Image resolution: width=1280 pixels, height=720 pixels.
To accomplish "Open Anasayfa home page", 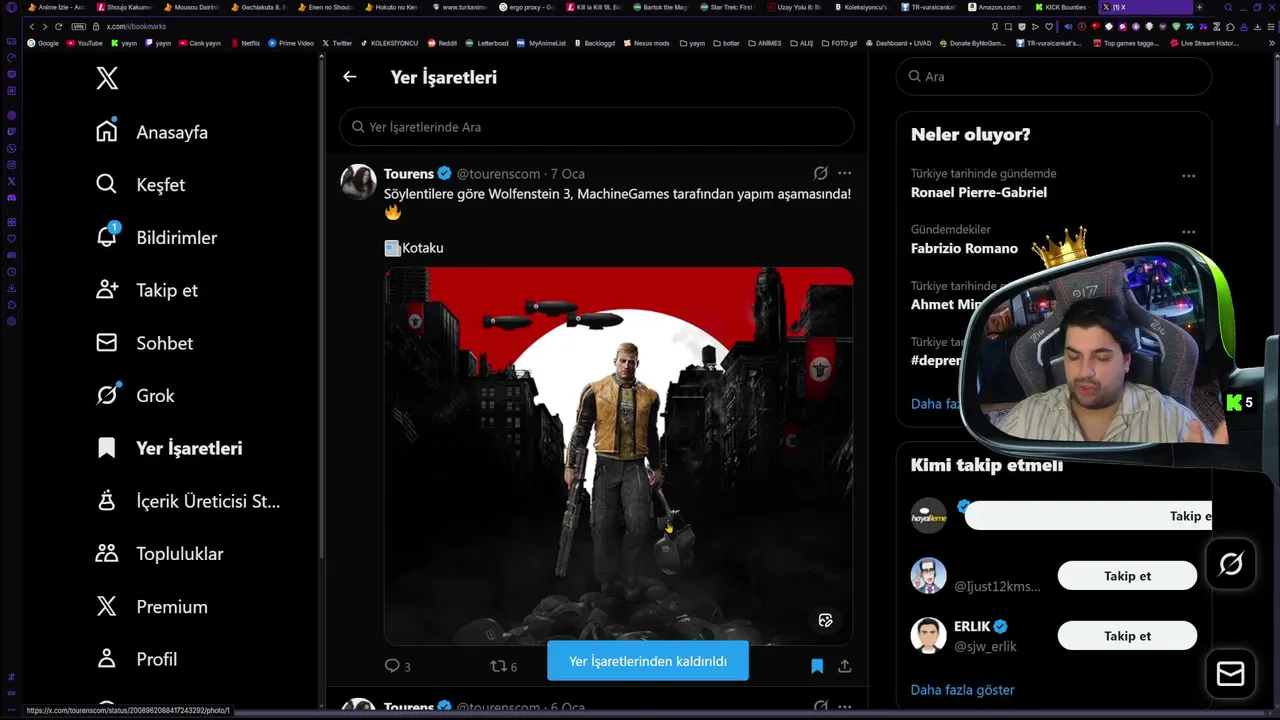I will point(152,132).
